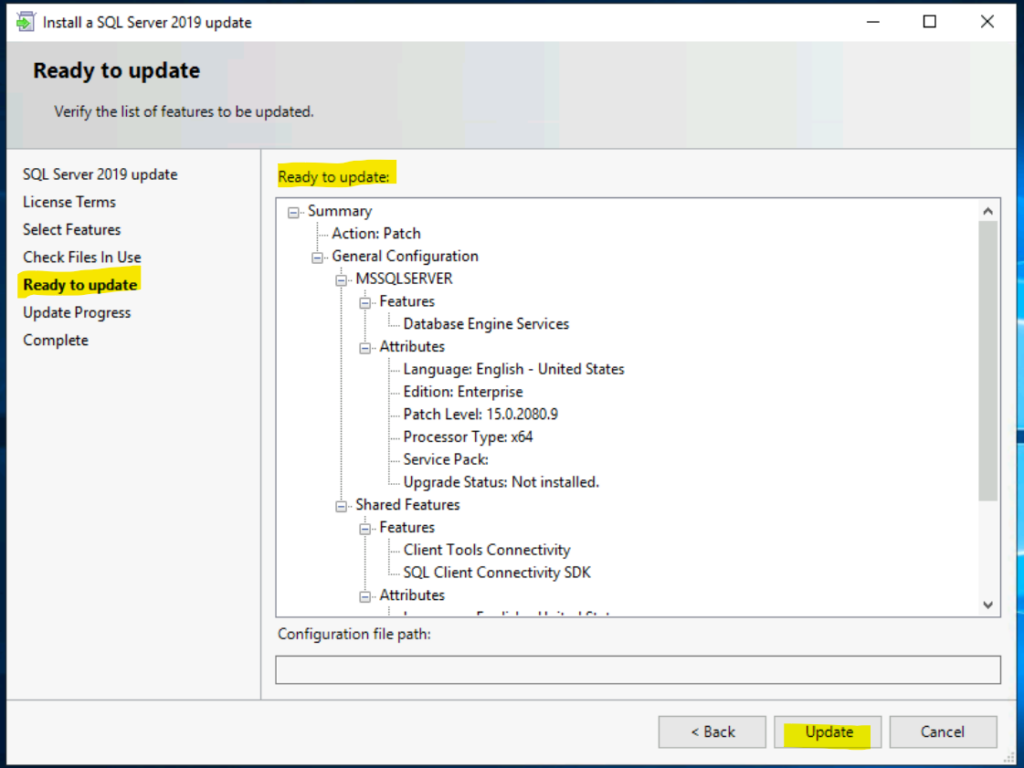Click the 'Ready to update:' label above tree
Screen dimensions: 1024x768
(x=333, y=177)
